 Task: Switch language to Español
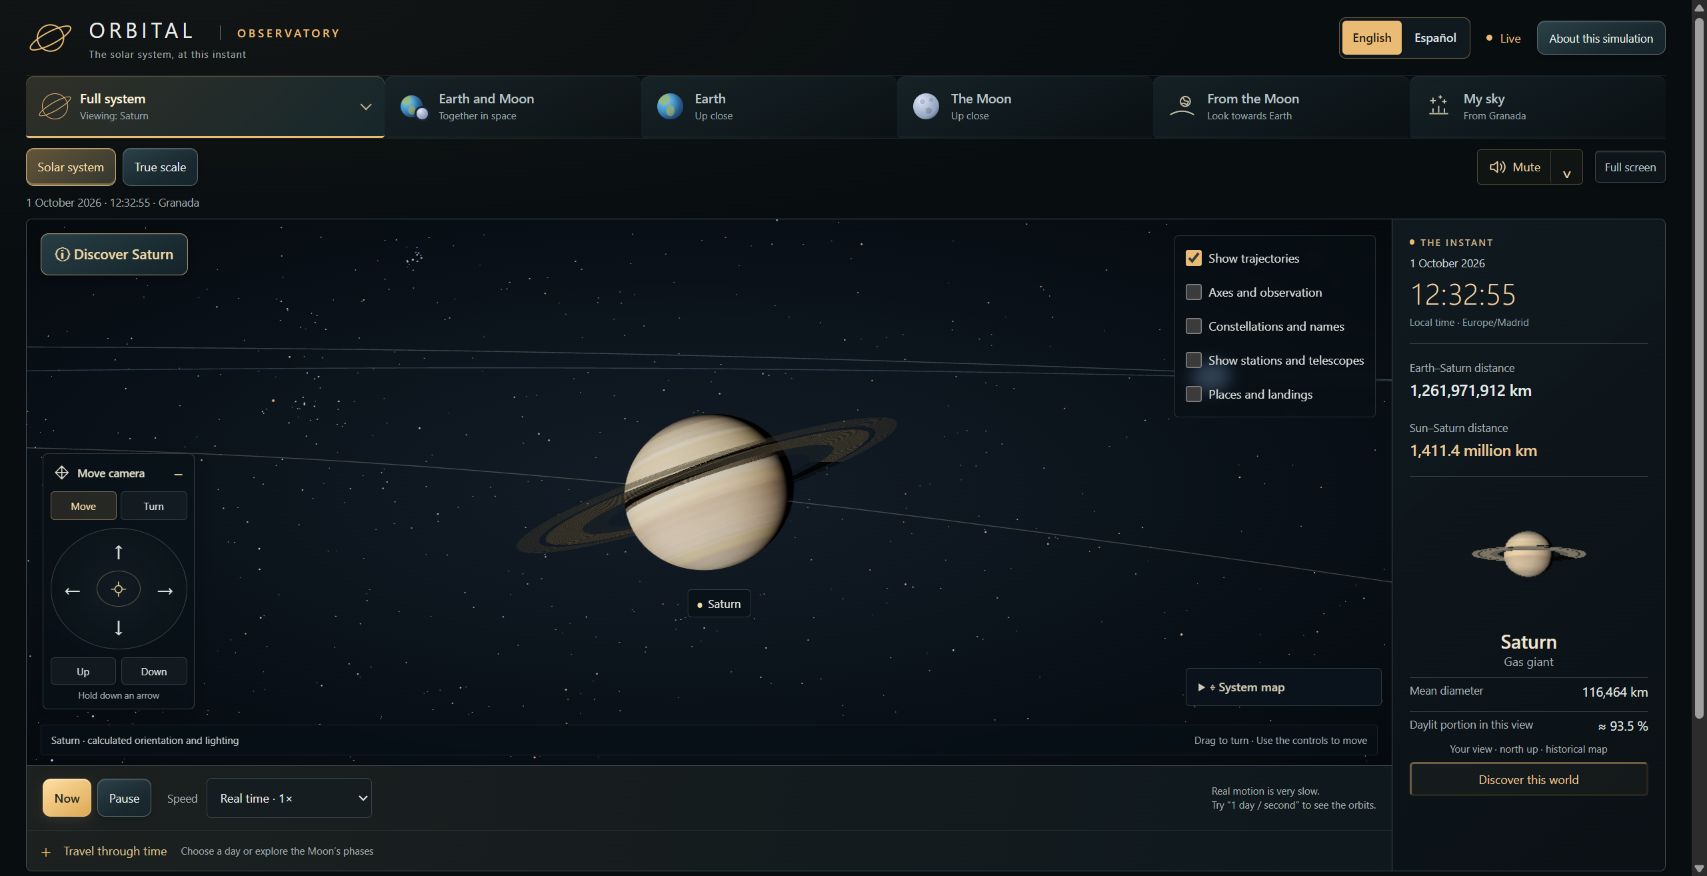(1435, 38)
